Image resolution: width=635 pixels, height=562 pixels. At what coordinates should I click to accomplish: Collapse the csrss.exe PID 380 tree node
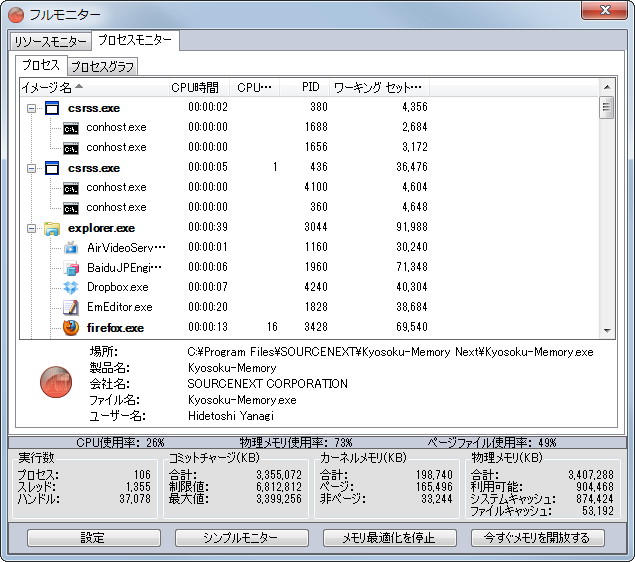click(x=31, y=108)
